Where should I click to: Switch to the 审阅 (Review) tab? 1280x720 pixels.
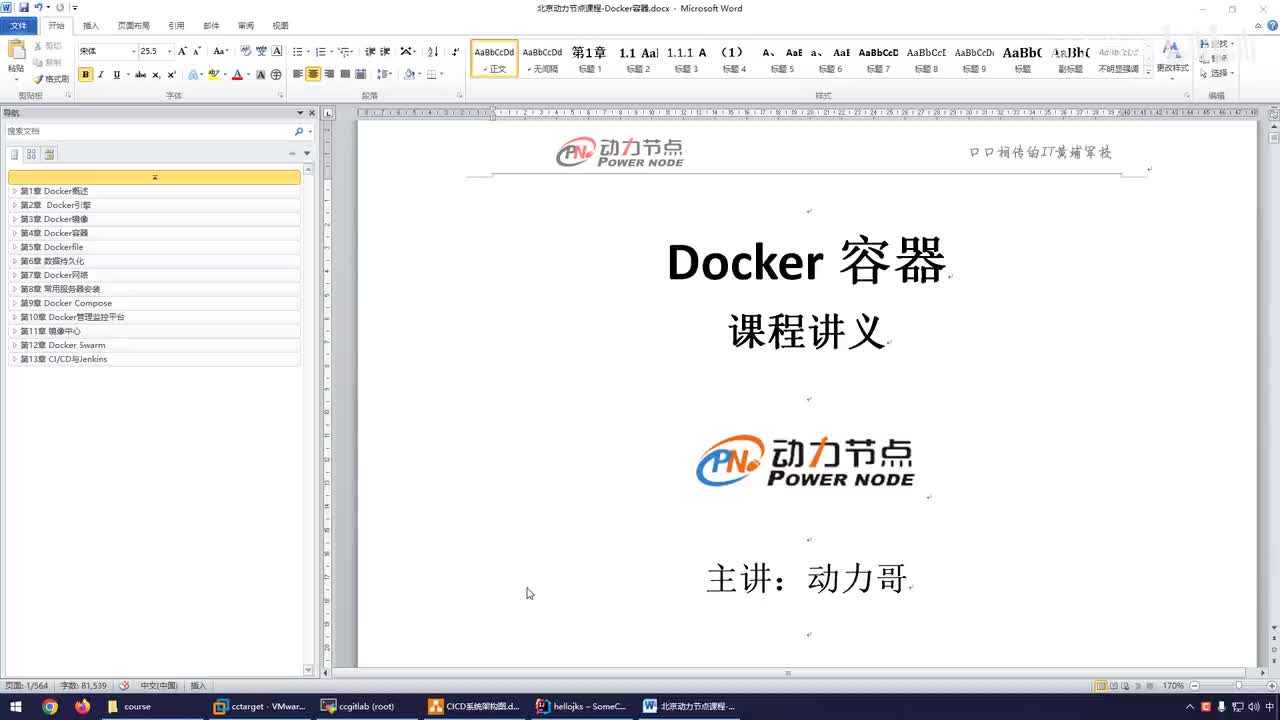coord(246,25)
